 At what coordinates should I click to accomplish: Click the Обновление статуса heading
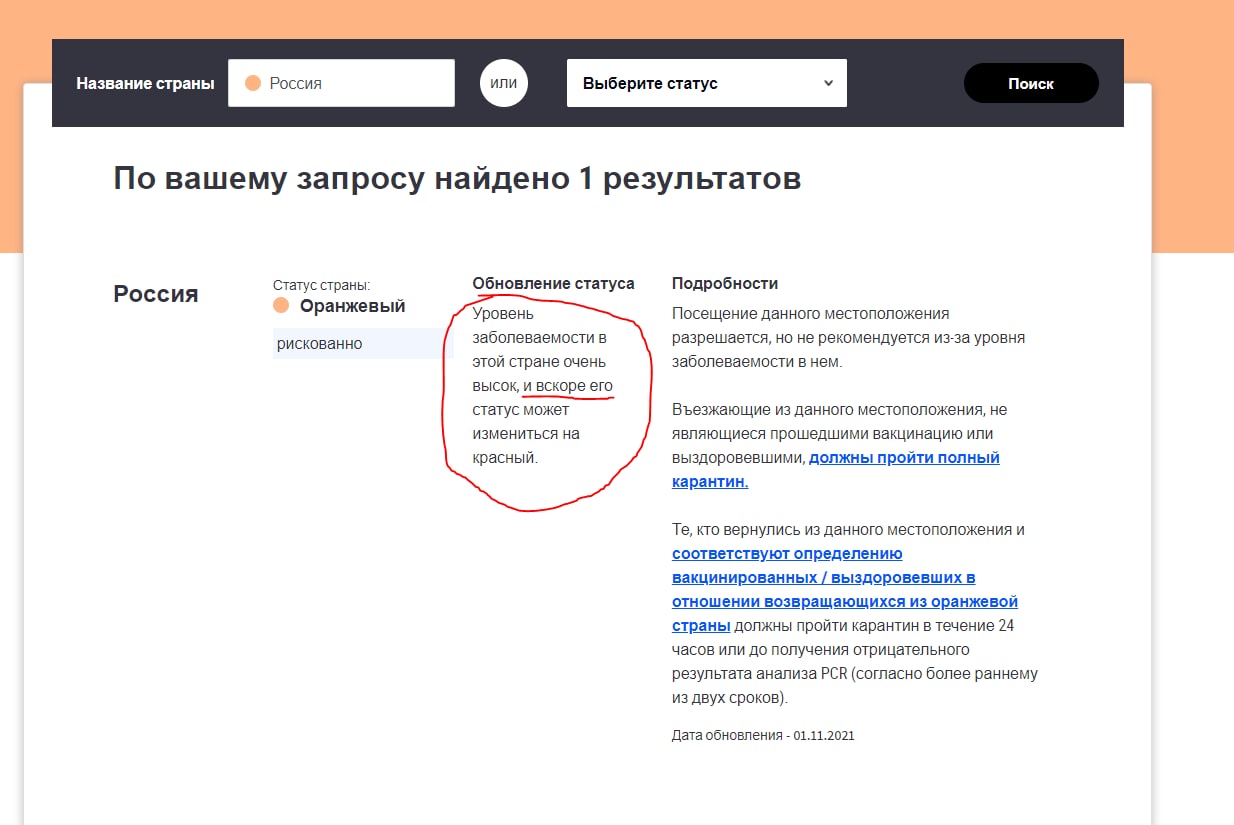click(x=553, y=284)
